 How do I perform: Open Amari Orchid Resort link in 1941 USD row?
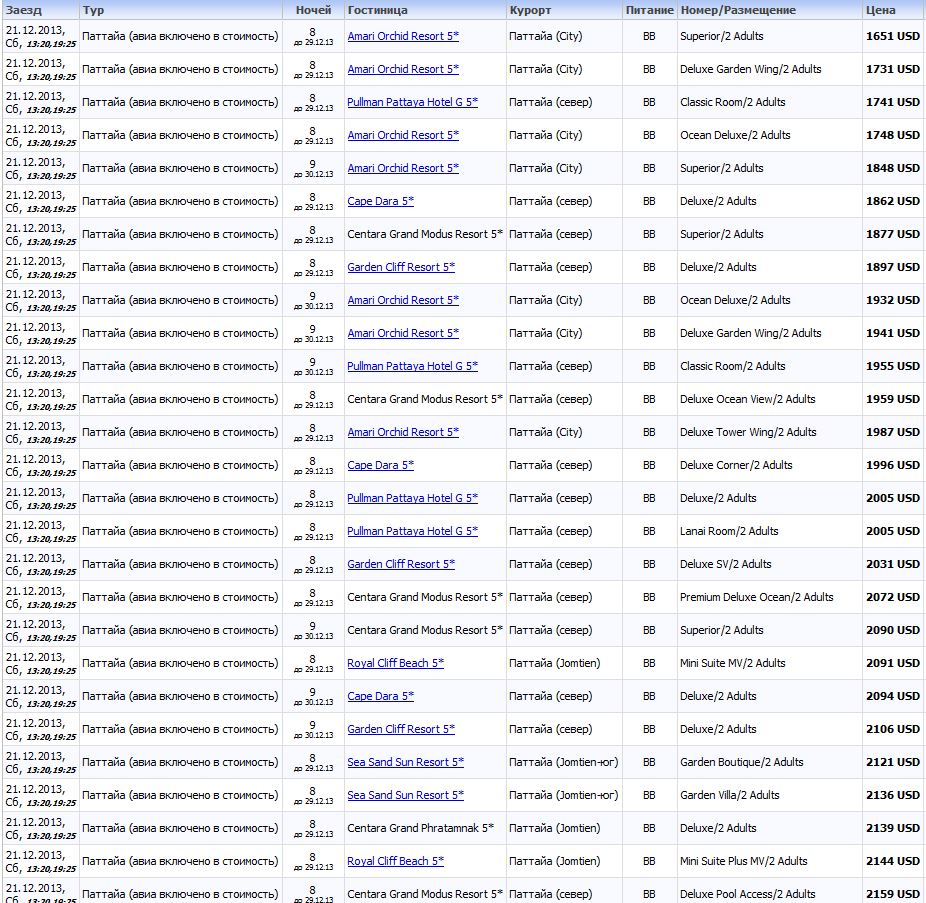[x=403, y=333]
